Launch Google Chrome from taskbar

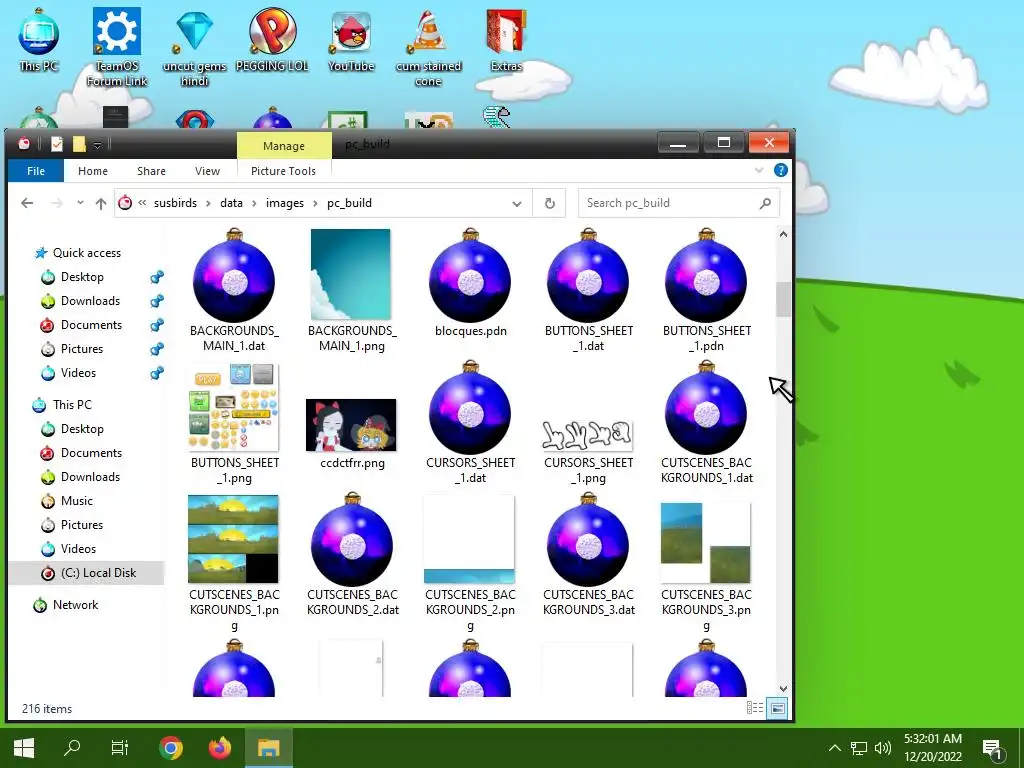pyautogui.click(x=171, y=748)
